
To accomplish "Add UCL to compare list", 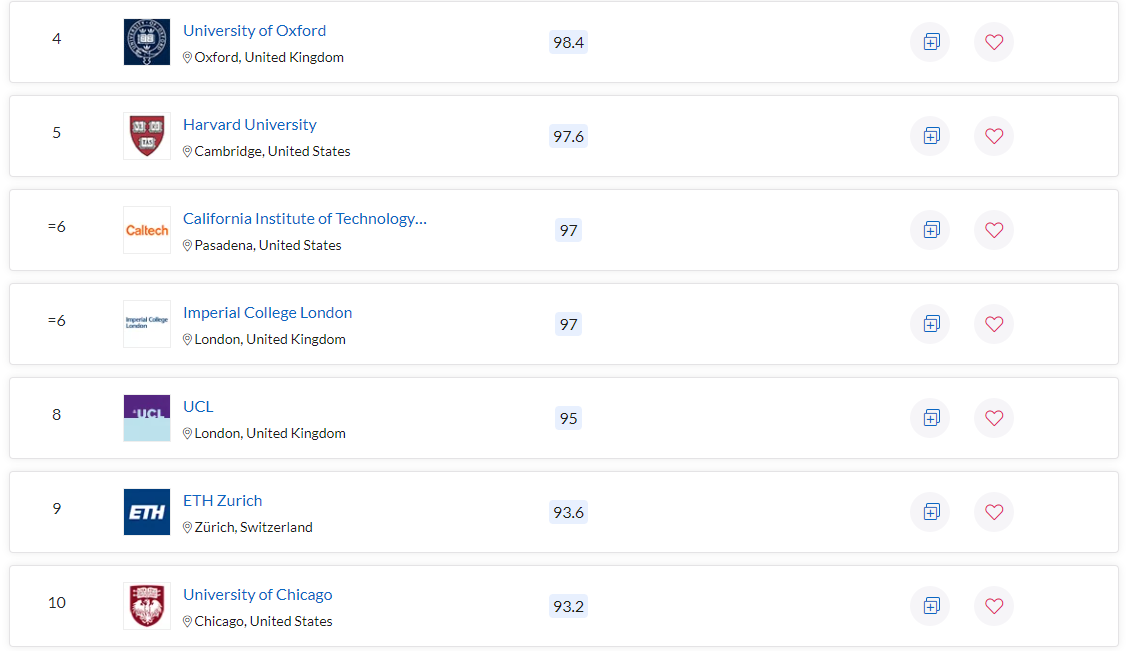I will pos(931,418).
